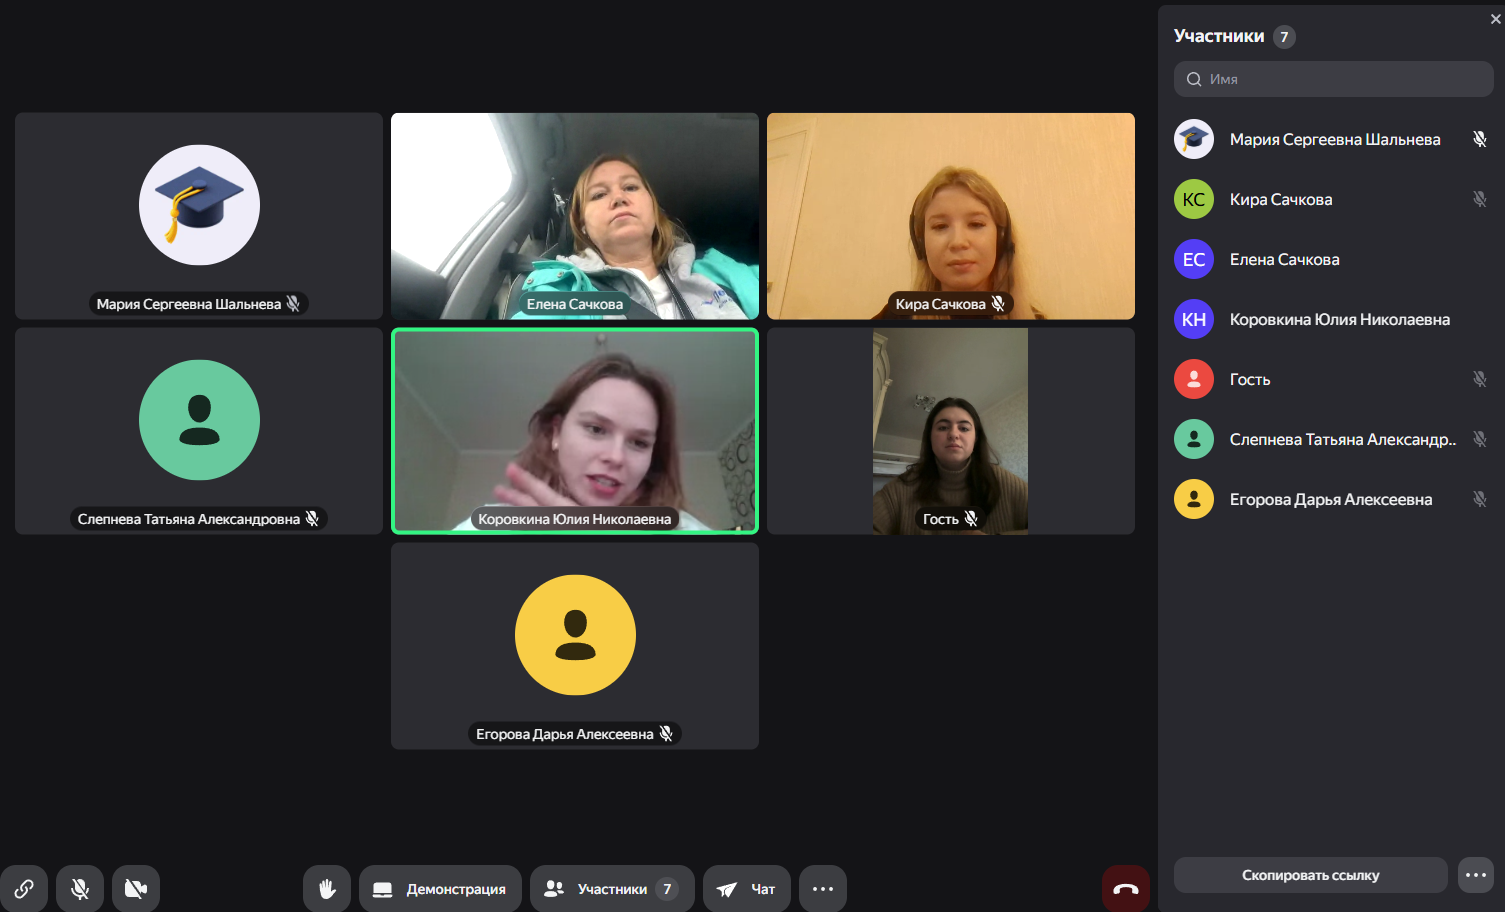
Task: Open the more options menu beside Скопировать ссылку
Action: click(x=1476, y=875)
